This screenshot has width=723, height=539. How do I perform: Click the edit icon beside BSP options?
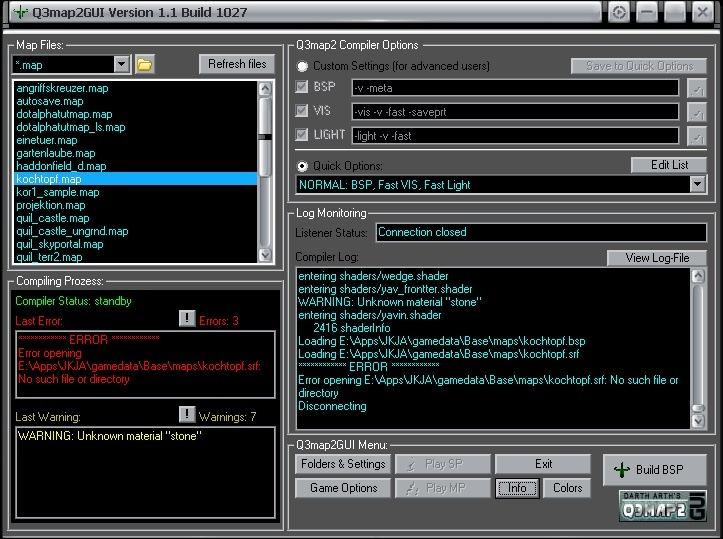(x=697, y=88)
